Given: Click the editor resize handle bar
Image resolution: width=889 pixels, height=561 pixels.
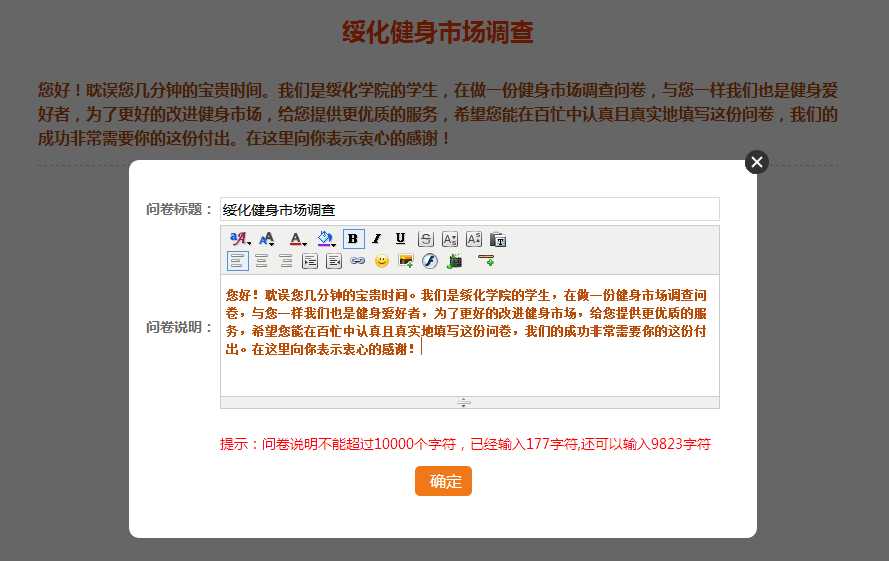Looking at the screenshot, I should click(x=469, y=402).
